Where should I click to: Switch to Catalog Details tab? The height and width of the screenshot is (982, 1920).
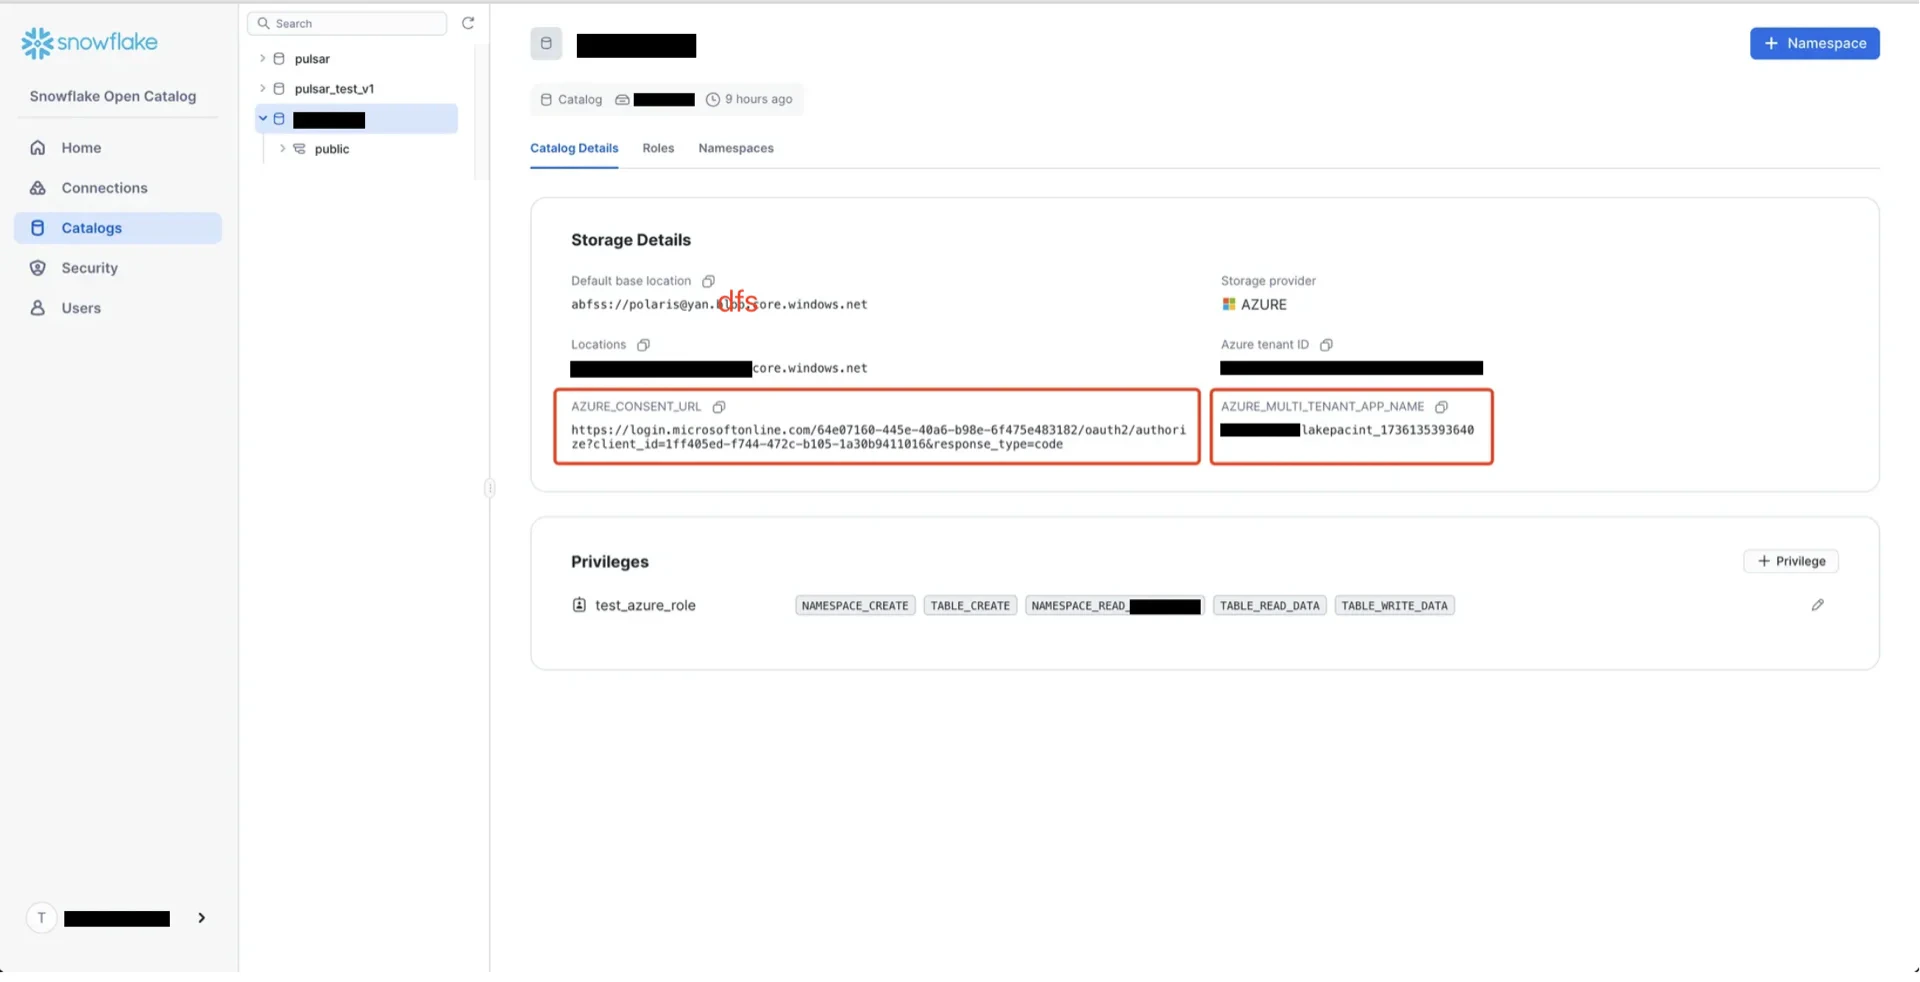(574, 148)
